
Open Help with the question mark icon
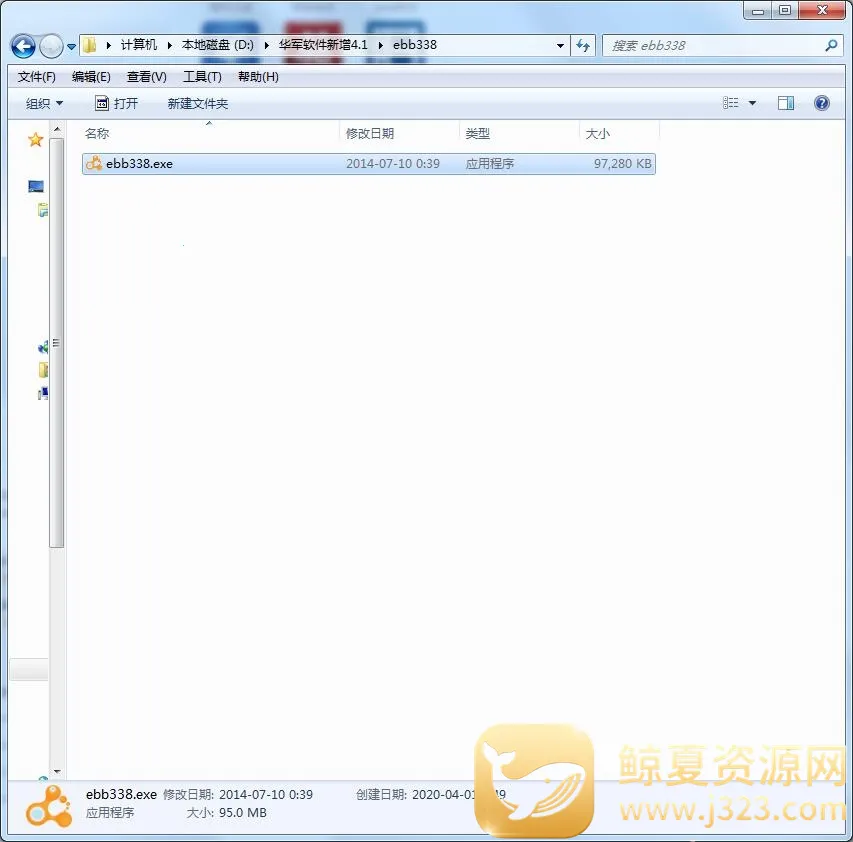coord(822,103)
